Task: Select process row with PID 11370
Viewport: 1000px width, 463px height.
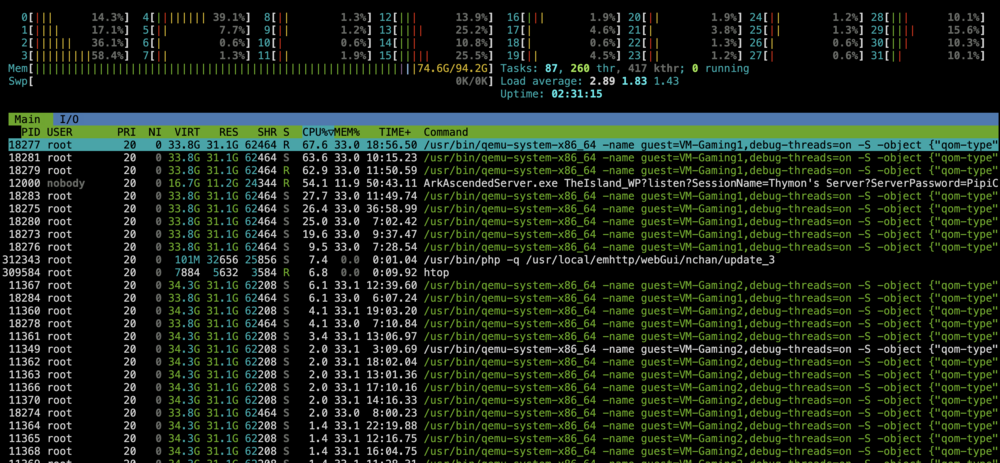Action: 504,400
